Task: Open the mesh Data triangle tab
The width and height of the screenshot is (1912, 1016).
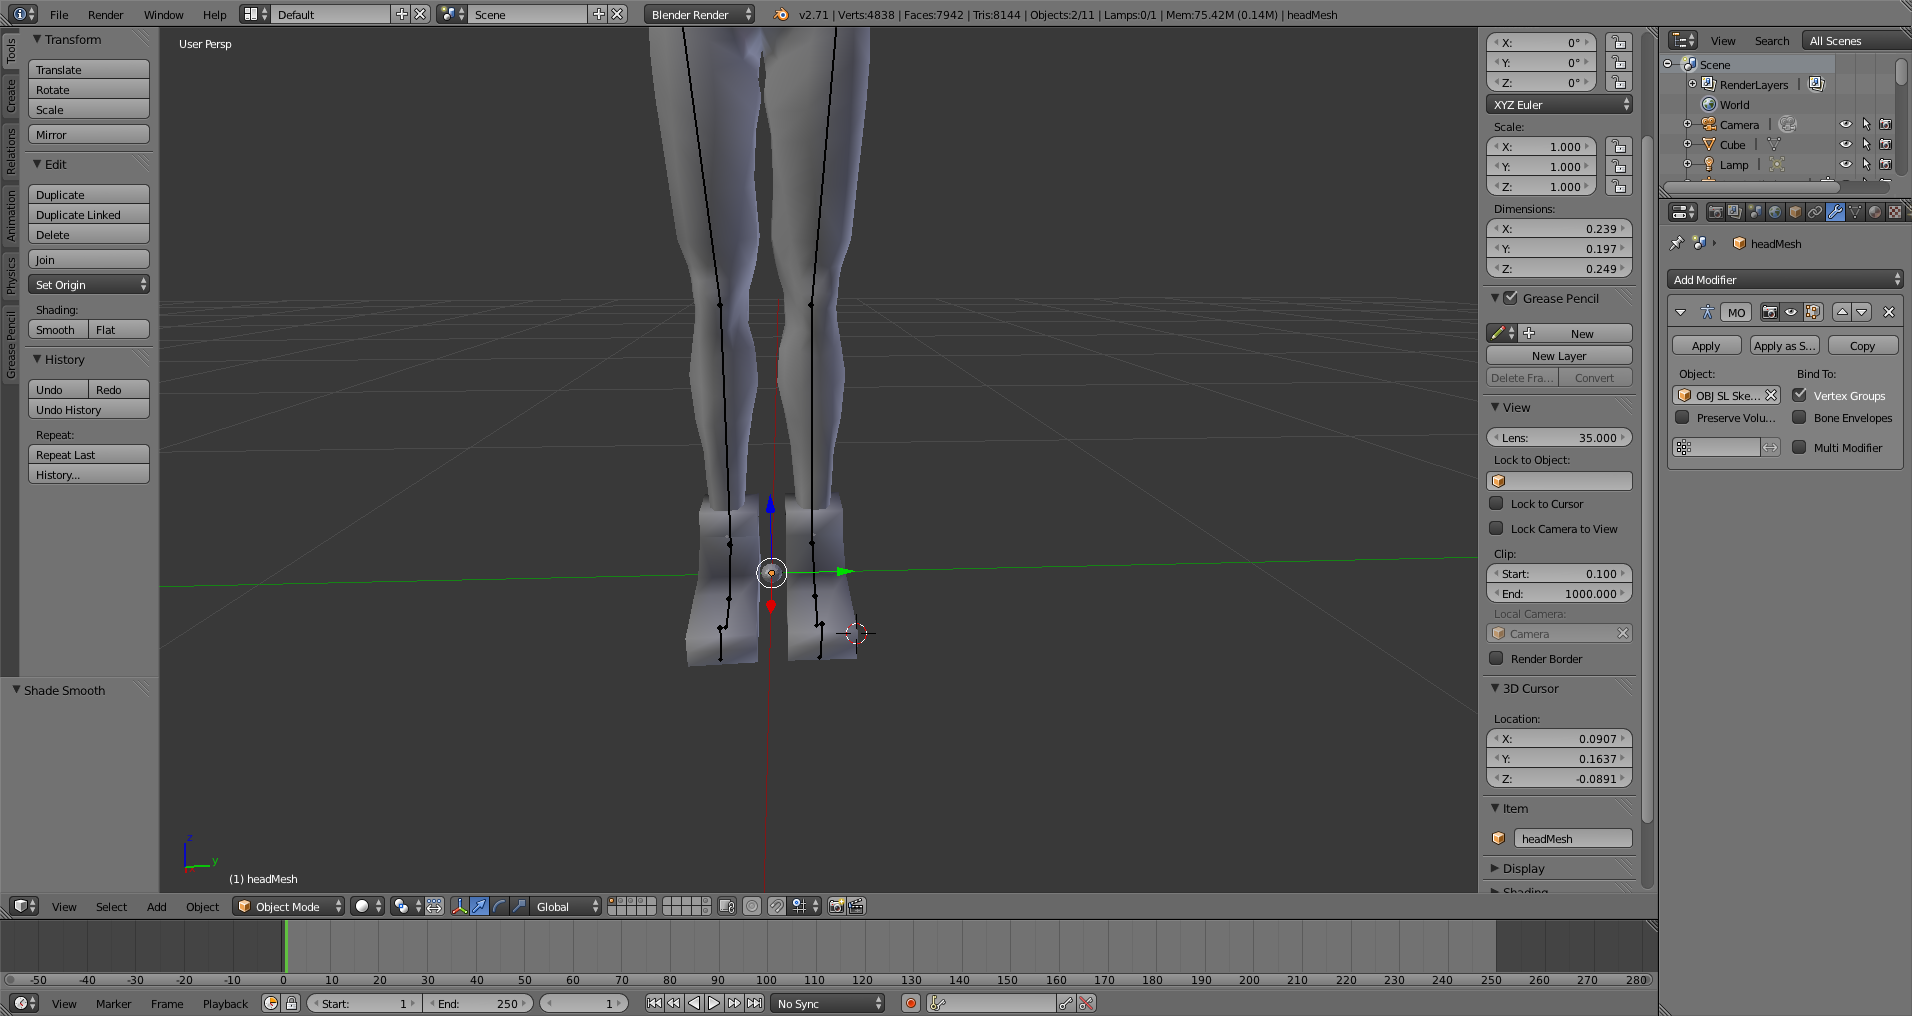Action: pos(1855,212)
